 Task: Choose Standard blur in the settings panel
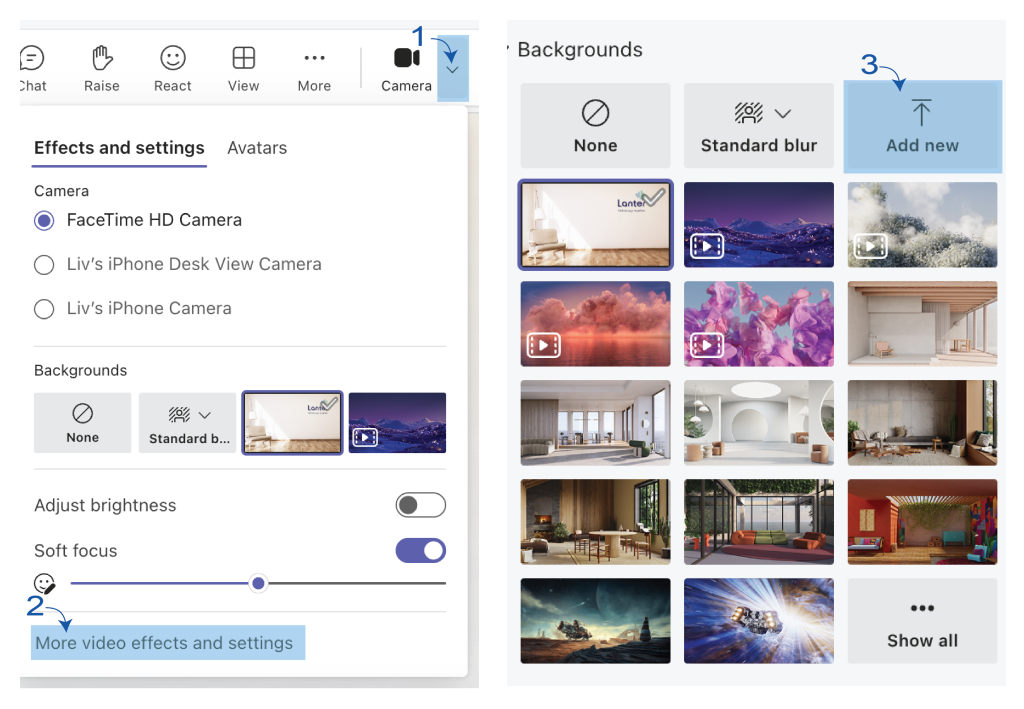[x=187, y=423]
